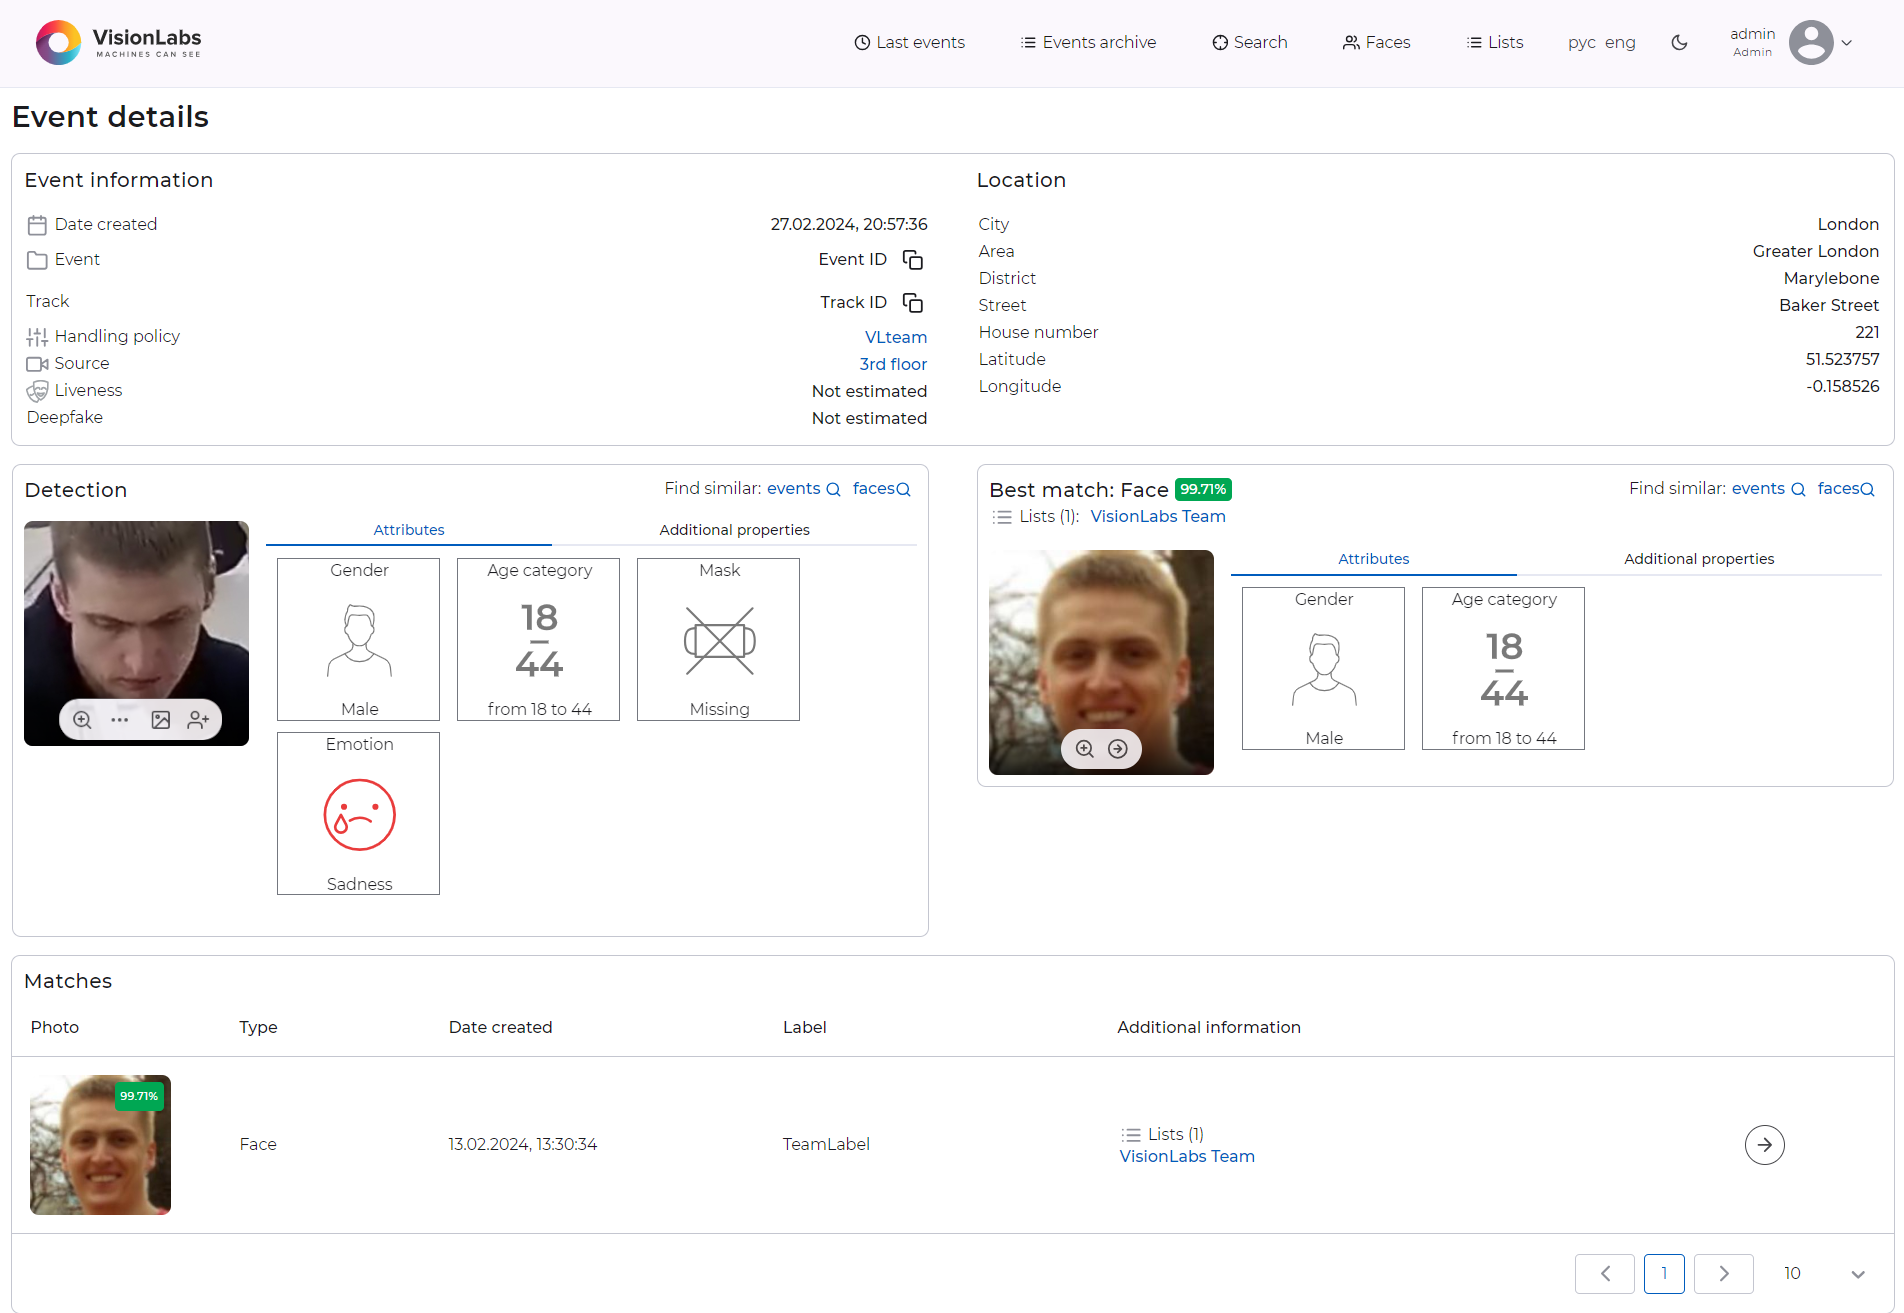Open the VLteam handling policy link
The height and width of the screenshot is (1313, 1904).
click(895, 338)
